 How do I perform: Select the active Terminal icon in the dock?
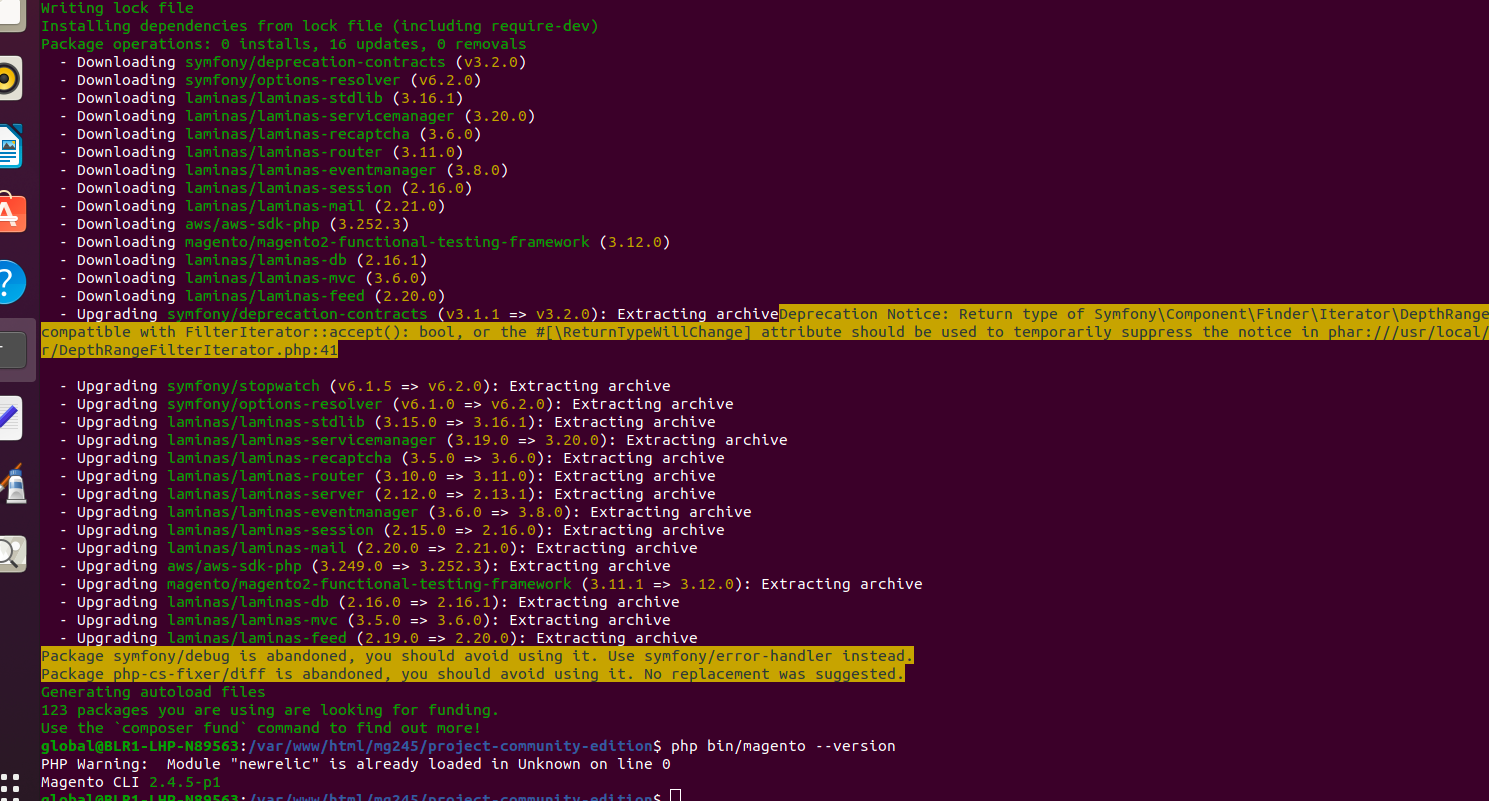point(12,350)
